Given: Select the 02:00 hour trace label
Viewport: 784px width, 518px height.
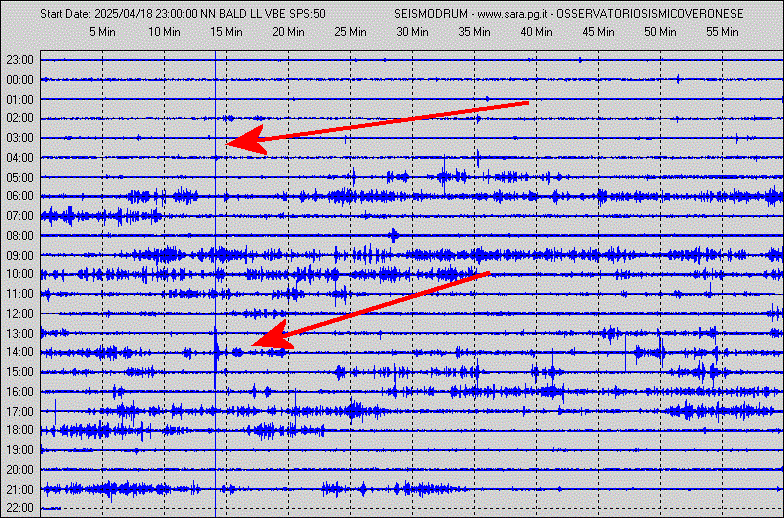Looking at the screenshot, I should pyautogui.click(x=20, y=118).
